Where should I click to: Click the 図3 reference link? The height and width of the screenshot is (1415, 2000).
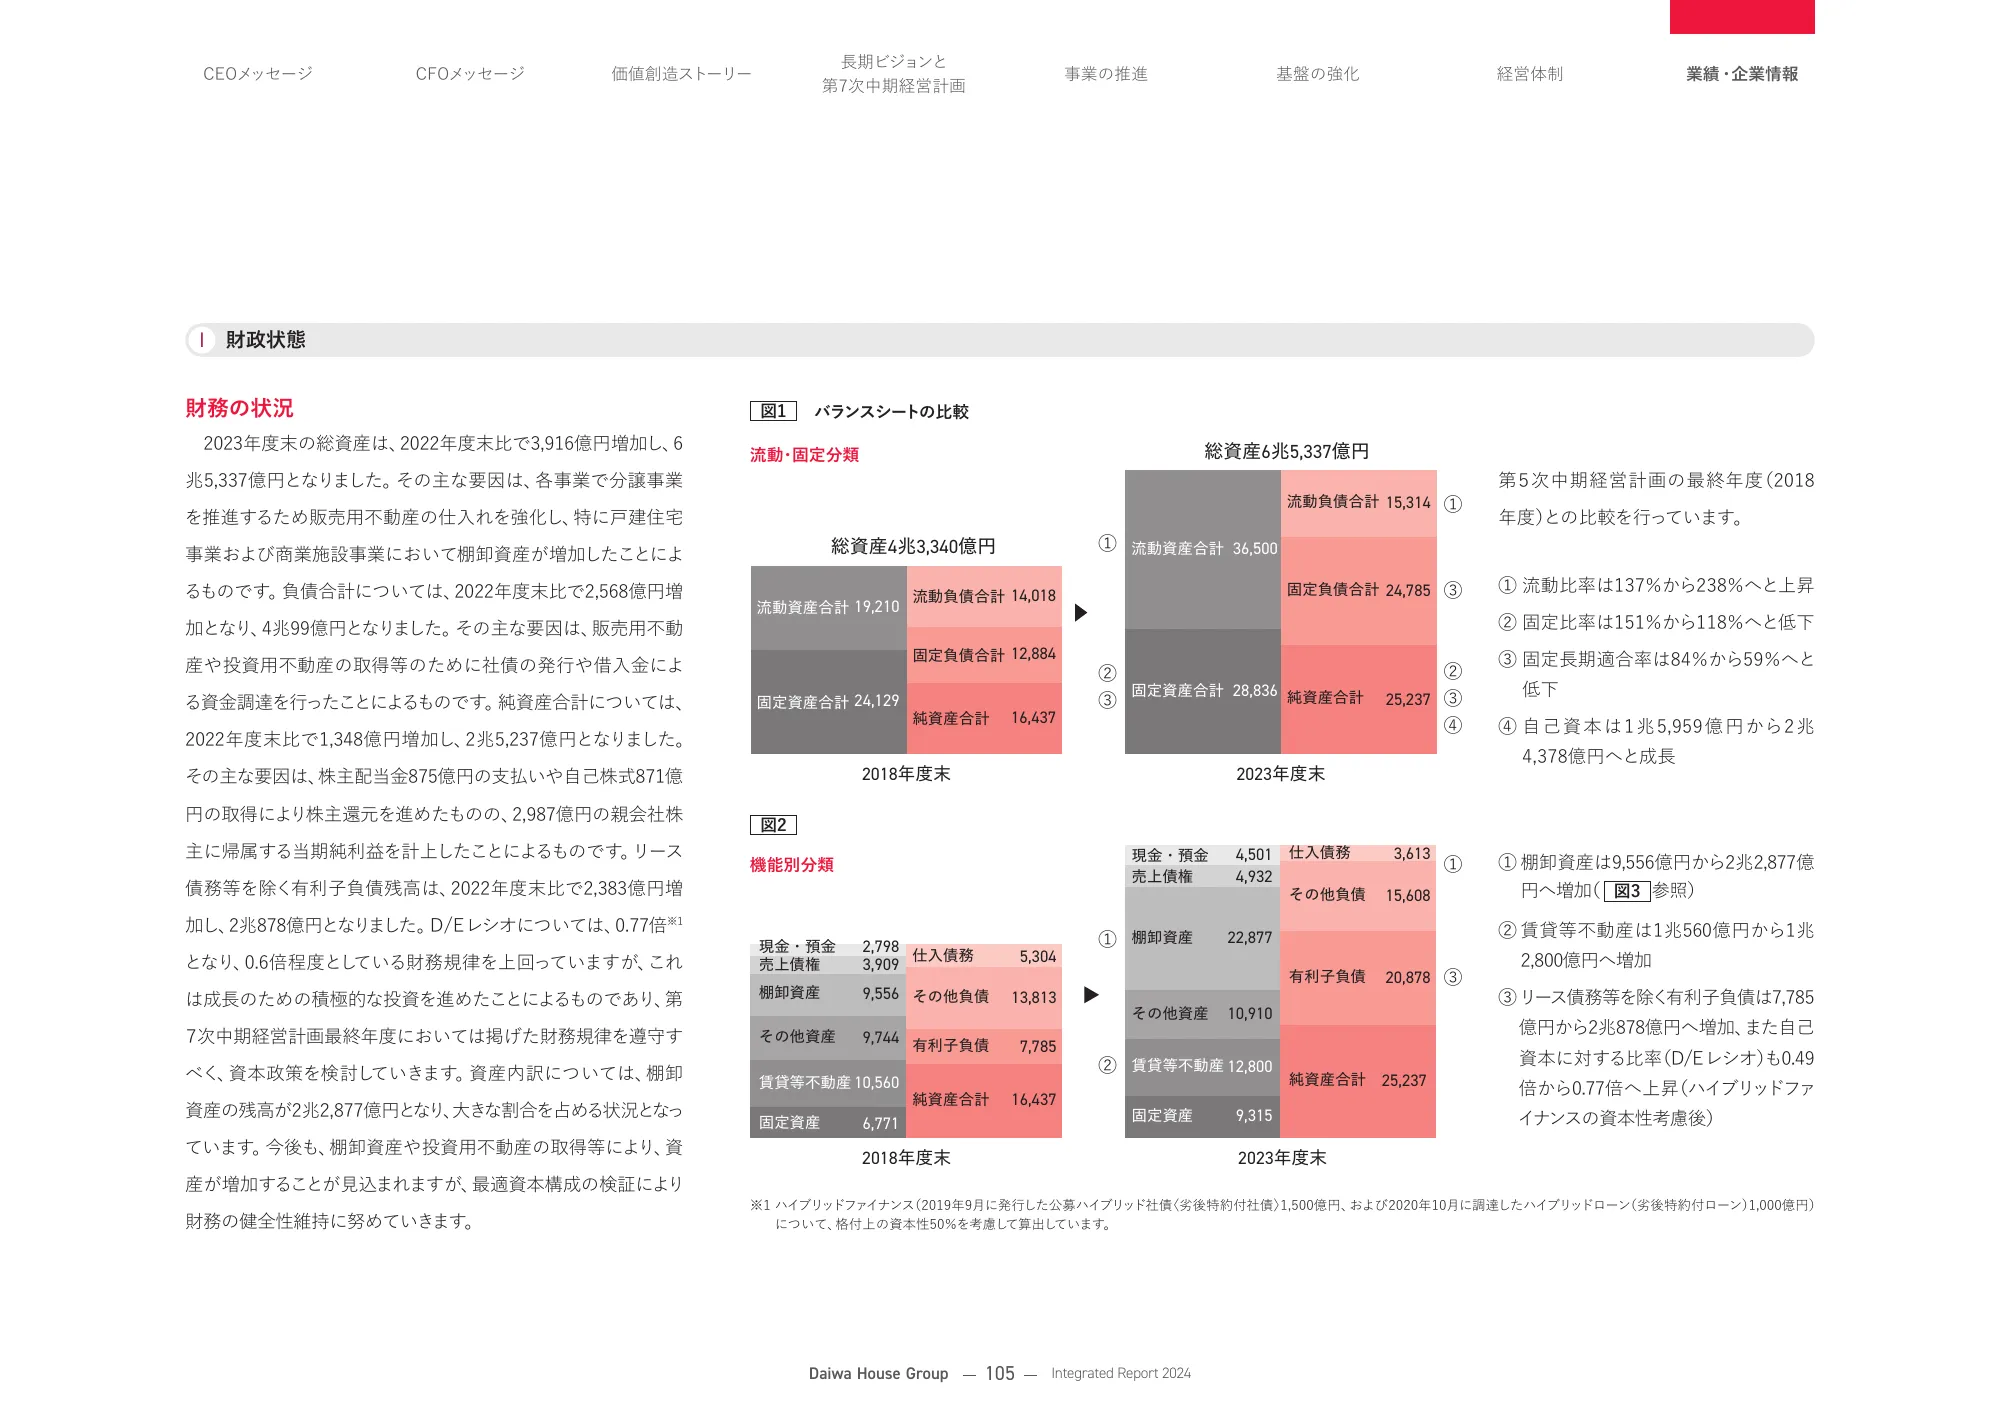point(1627,891)
